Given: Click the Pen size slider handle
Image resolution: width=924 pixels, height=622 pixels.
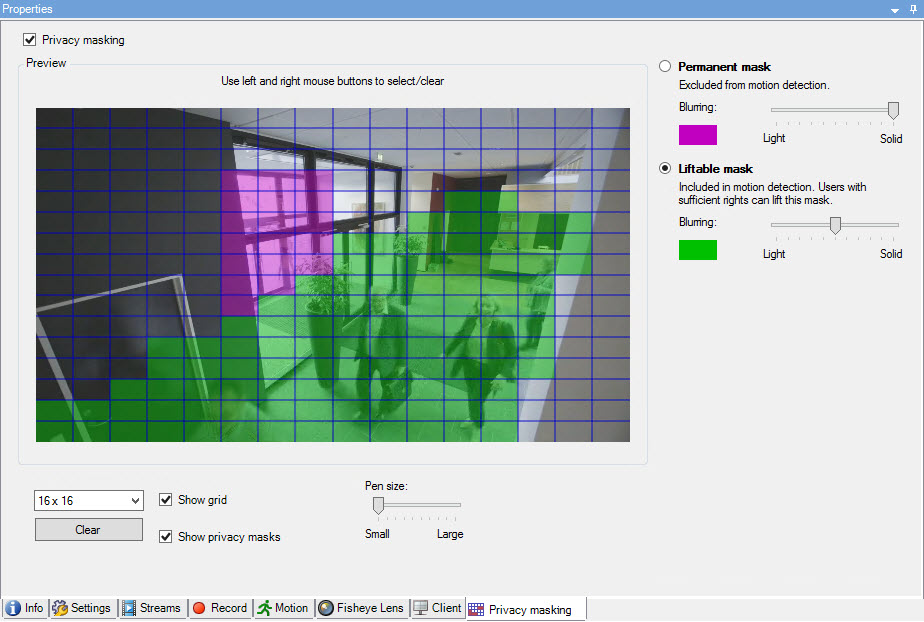Looking at the screenshot, I should click(x=378, y=506).
